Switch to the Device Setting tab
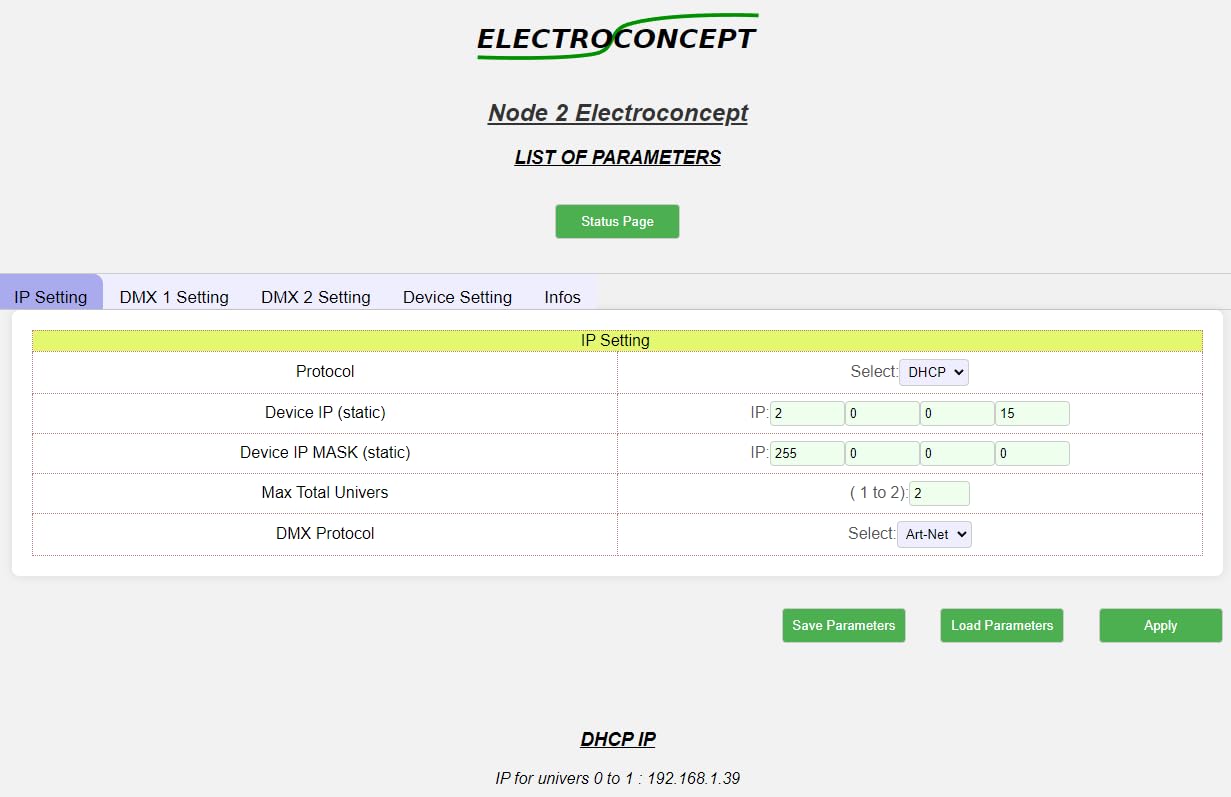The height and width of the screenshot is (797, 1231). 457,297
